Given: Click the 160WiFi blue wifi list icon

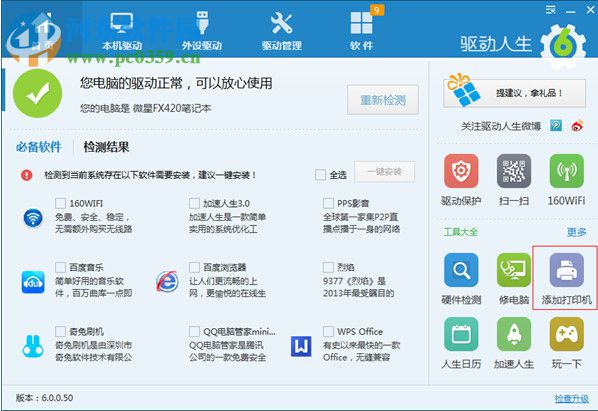Looking at the screenshot, I should (x=33, y=218).
